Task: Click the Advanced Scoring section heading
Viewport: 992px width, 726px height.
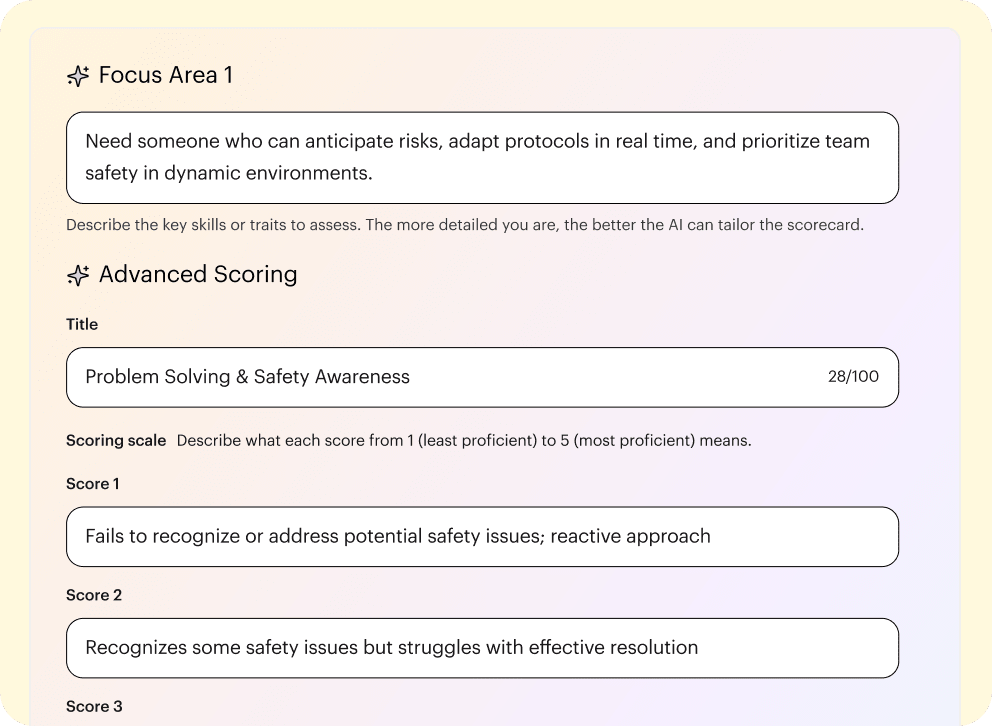Action: click(x=198, y=274)
